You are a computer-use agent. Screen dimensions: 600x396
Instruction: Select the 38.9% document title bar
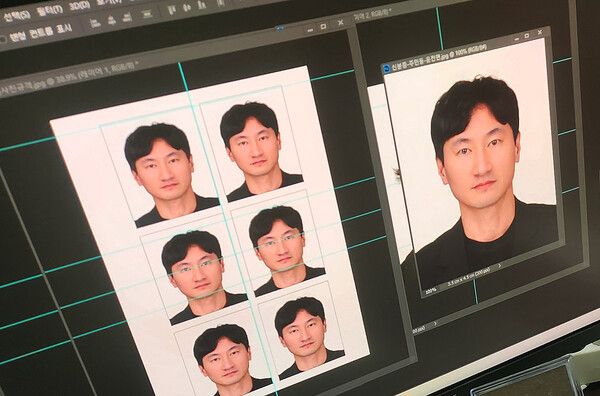coord(69,78)
